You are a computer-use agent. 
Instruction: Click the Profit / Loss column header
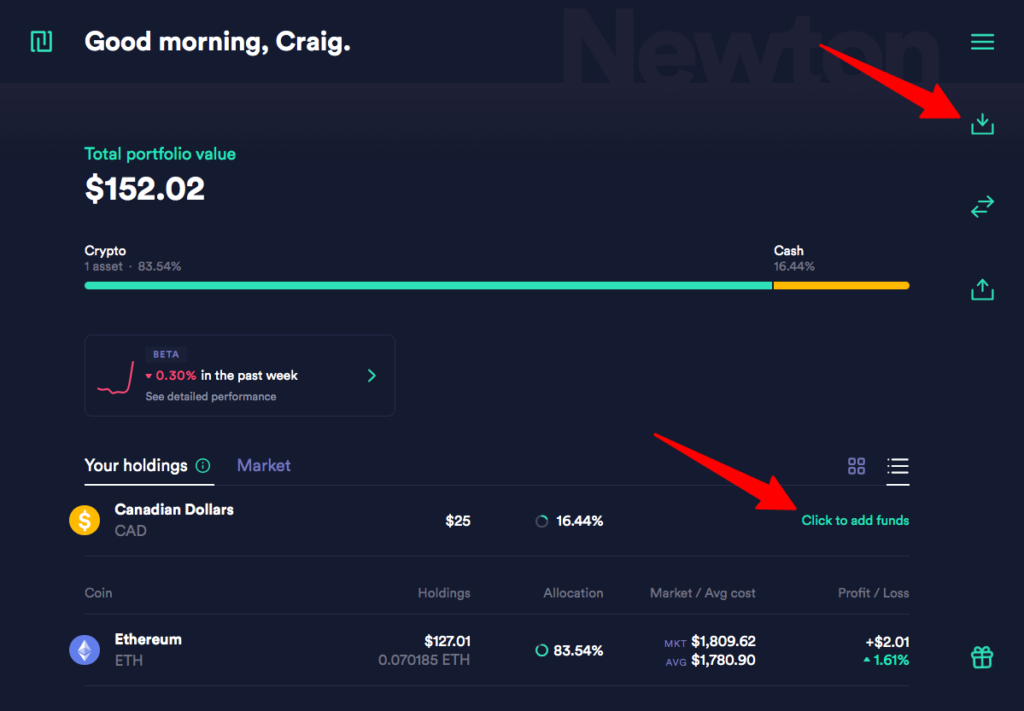pos(873,593)
